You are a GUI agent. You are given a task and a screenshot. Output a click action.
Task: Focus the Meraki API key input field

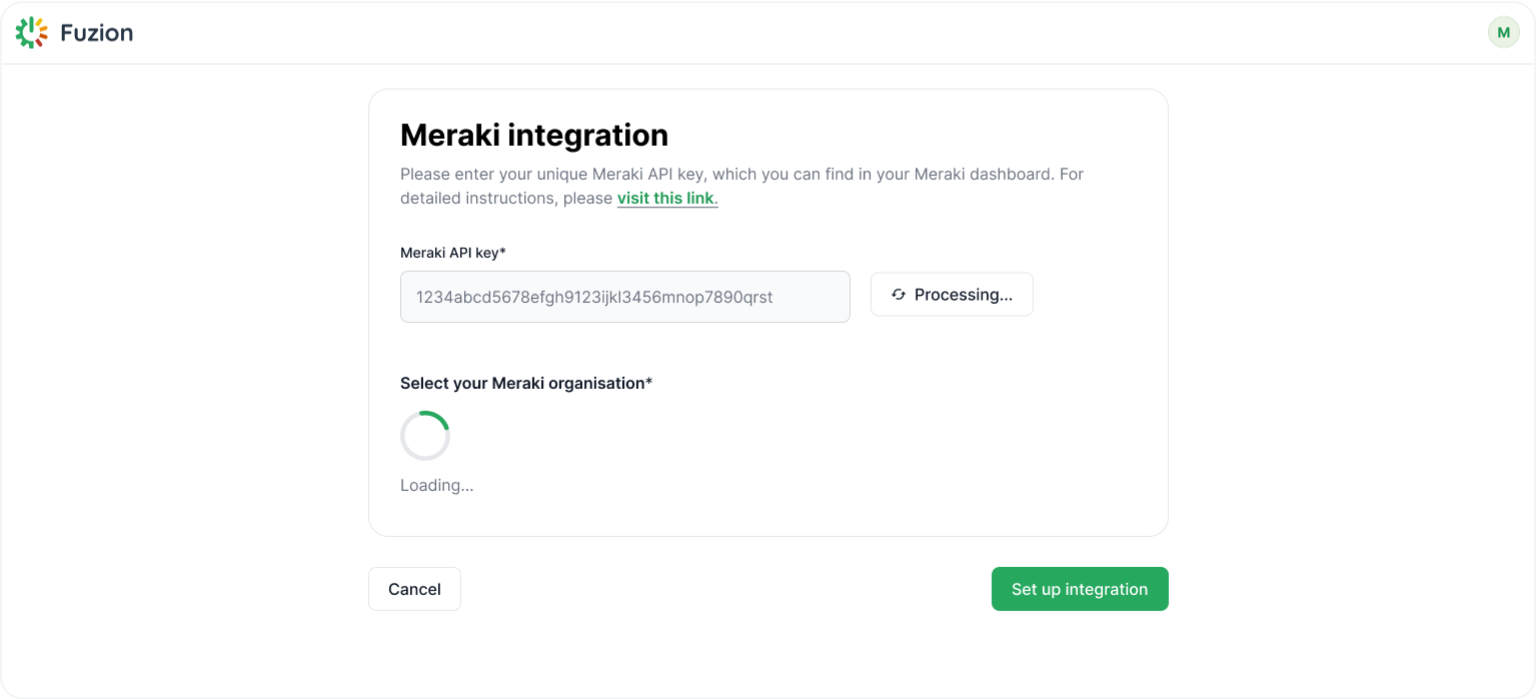pyautogui.click(x=625, y=297)
